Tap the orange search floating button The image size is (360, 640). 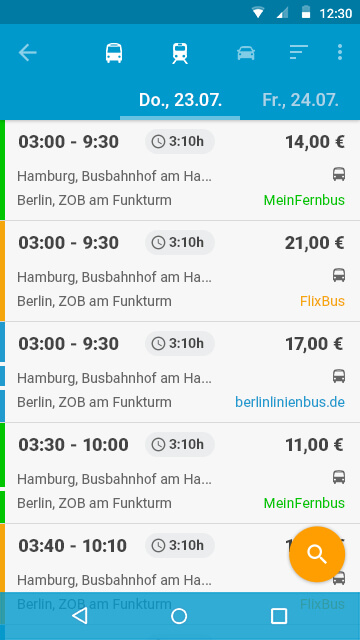pos(317,554)
